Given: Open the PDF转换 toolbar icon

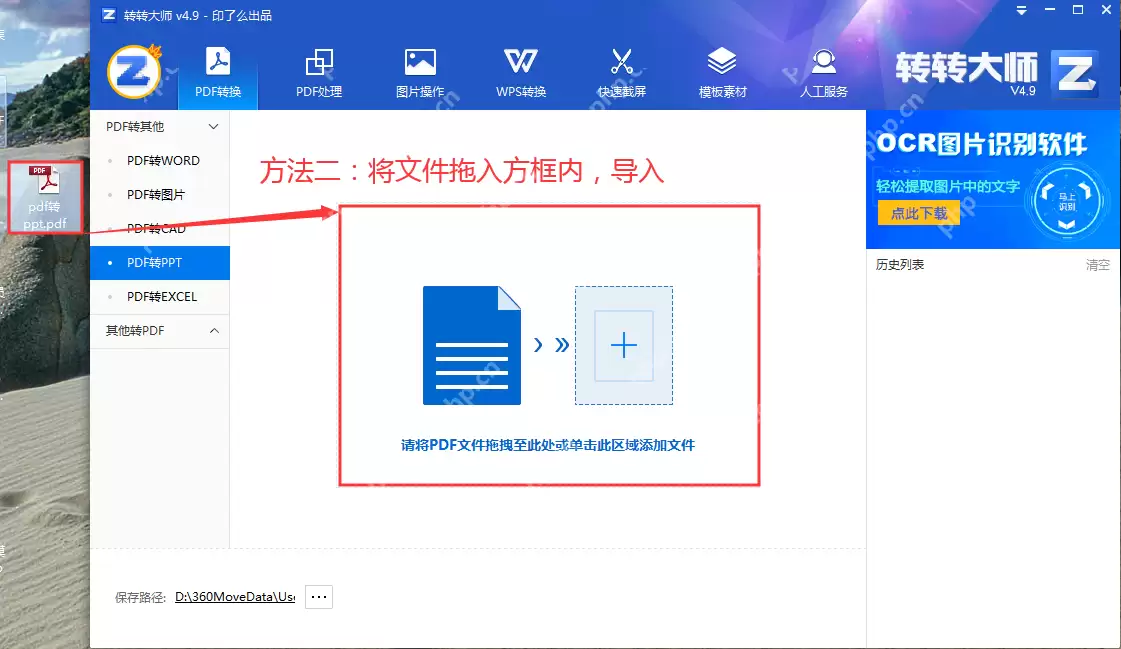Looking at the screenshot, I should (219, 70).
